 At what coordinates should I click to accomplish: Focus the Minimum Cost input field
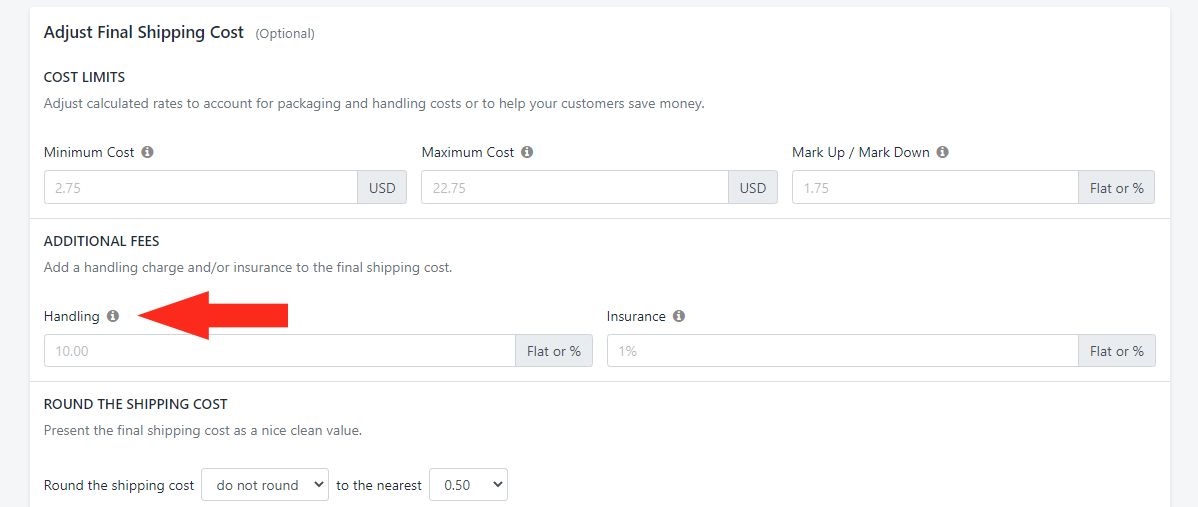pyautogui.click(x=200, y=187)
